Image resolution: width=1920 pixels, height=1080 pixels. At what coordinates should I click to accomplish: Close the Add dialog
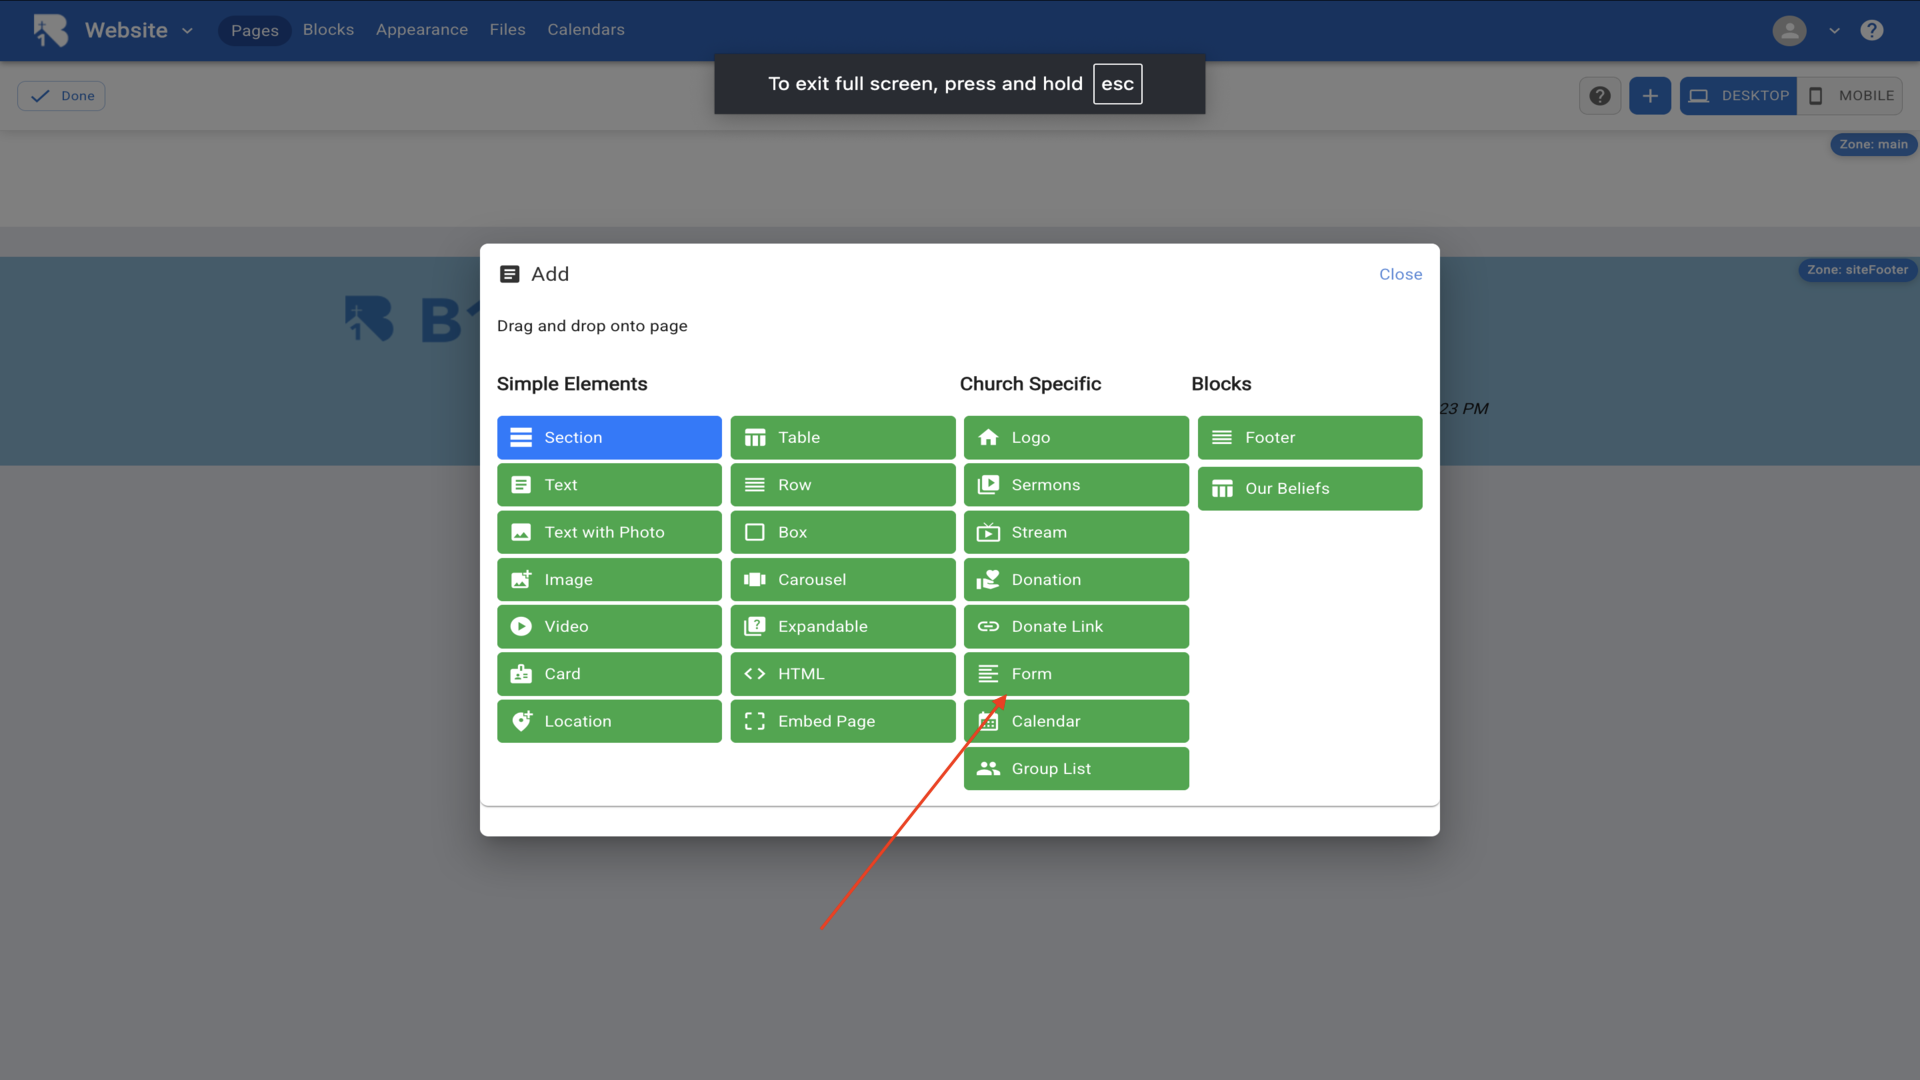coord(1400,274)
